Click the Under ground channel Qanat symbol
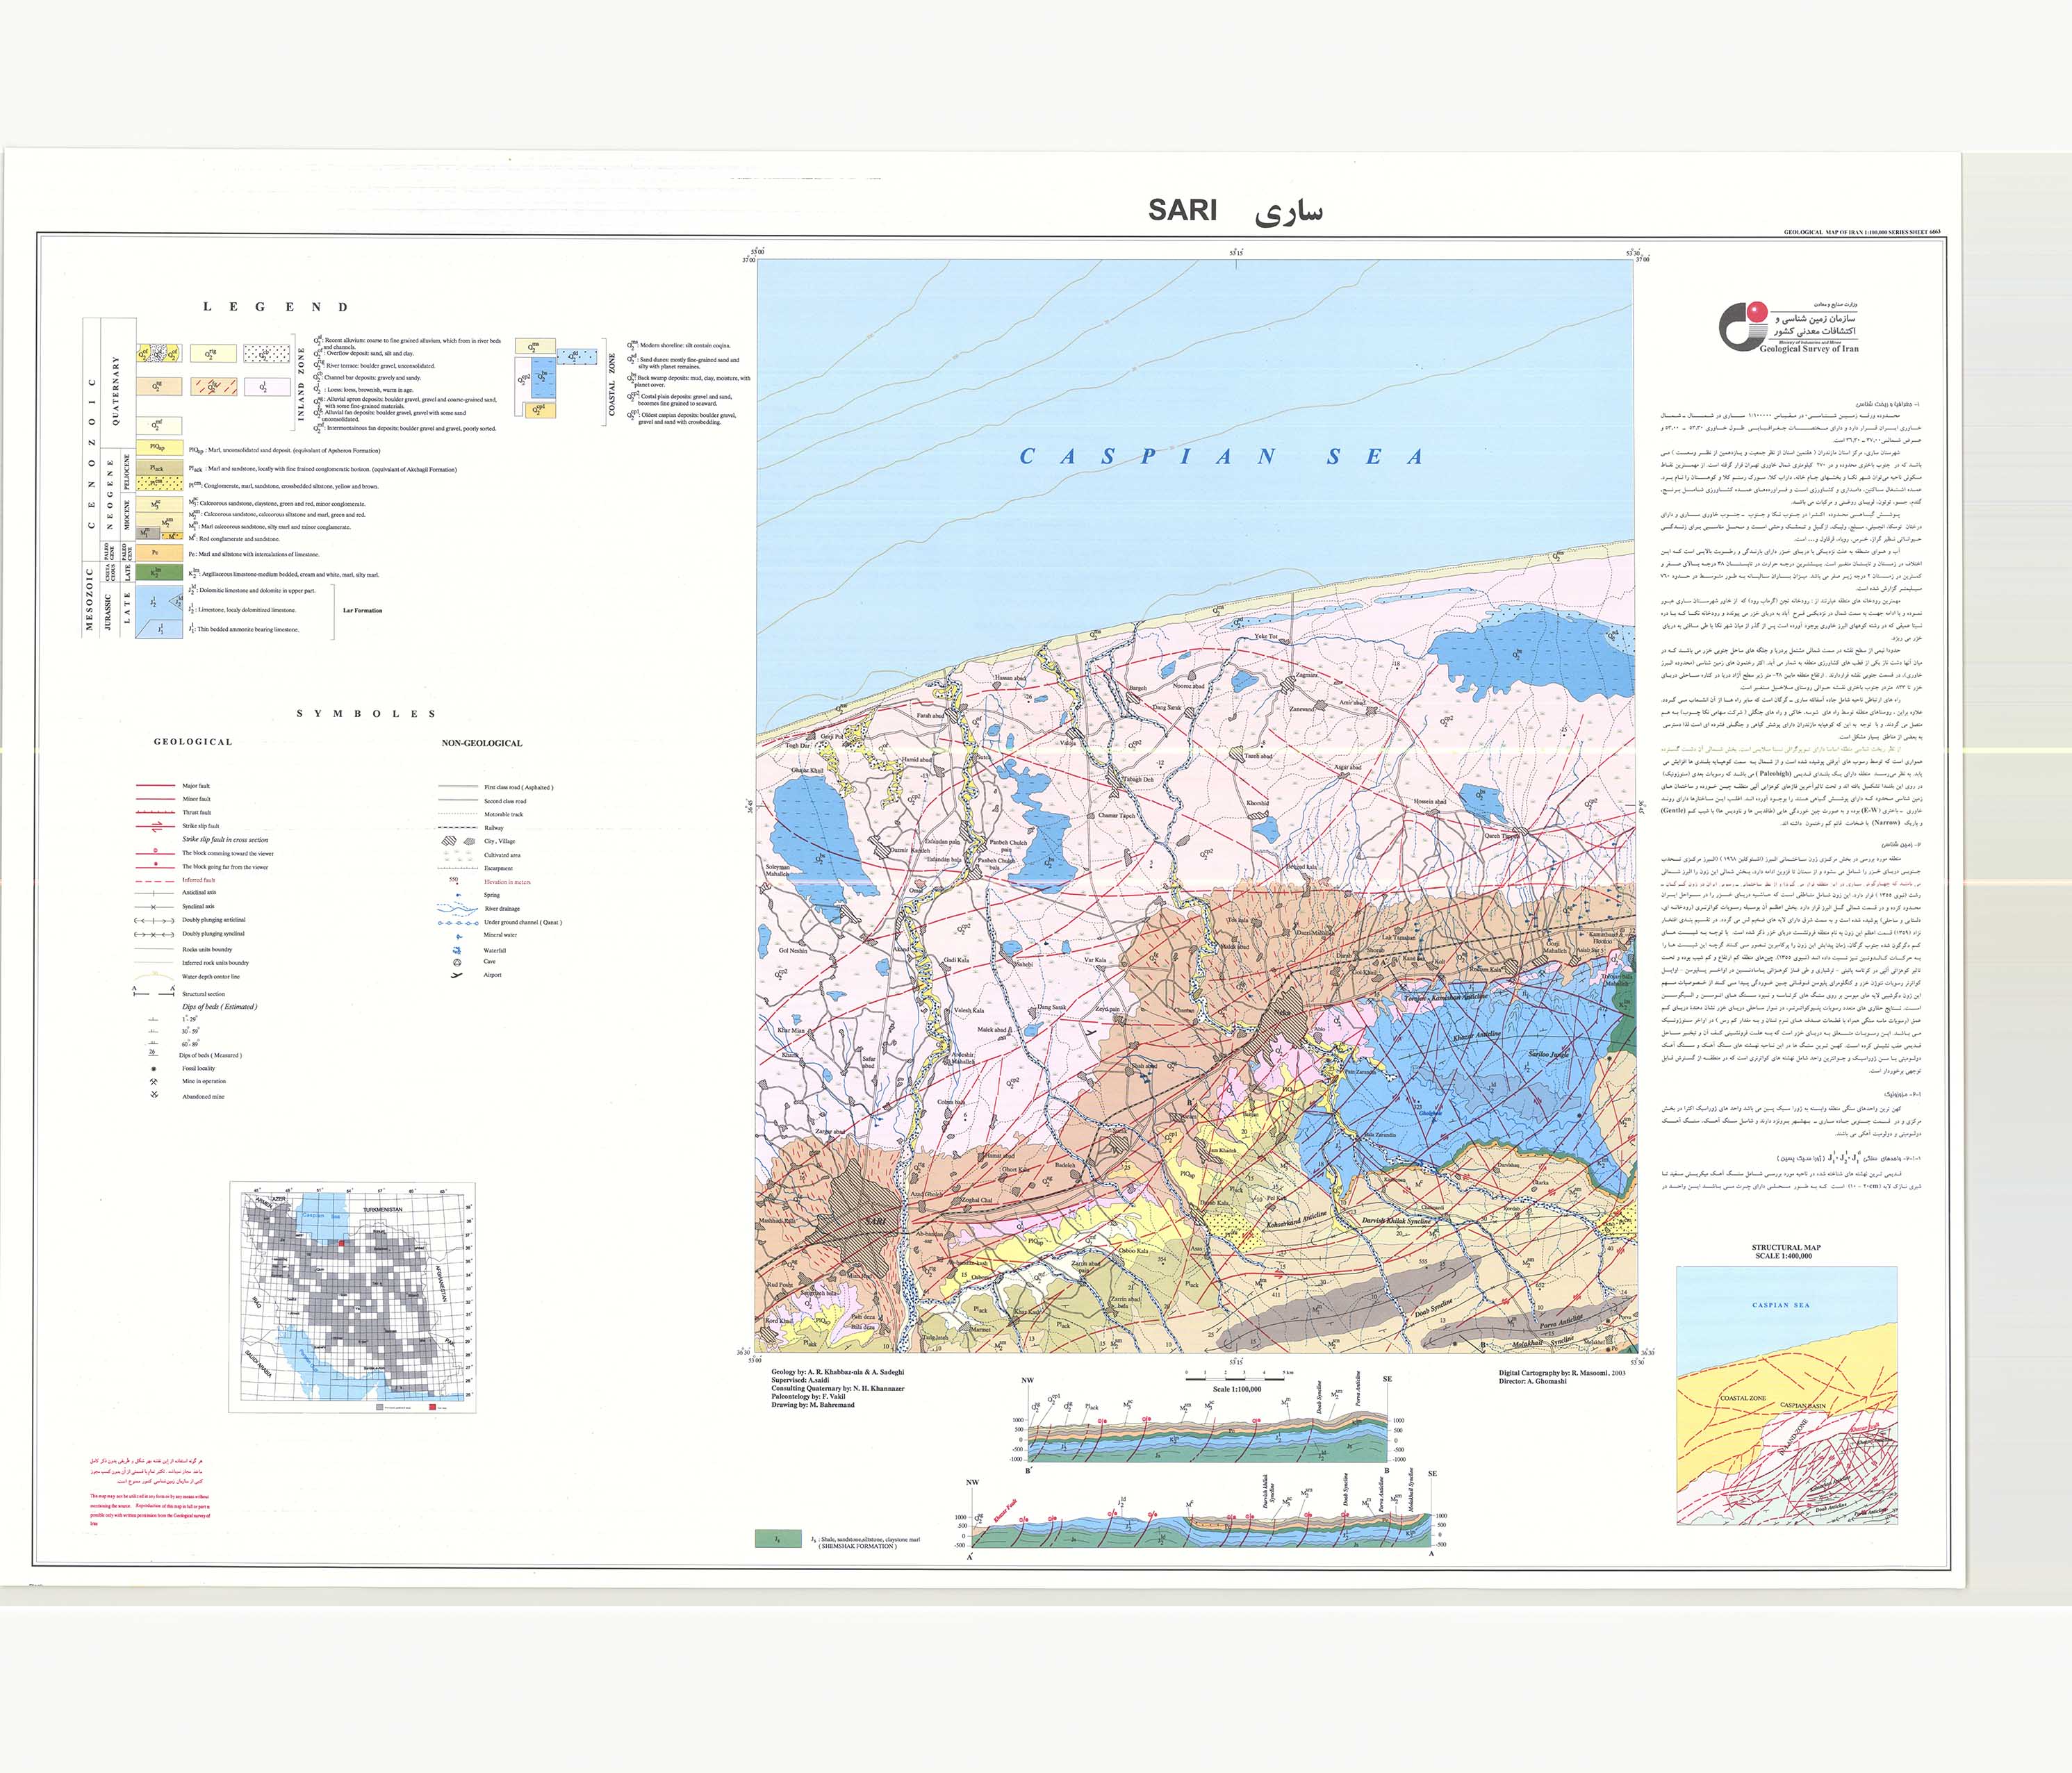Image resolution: width=2072 pixels, height=1773 pixels. 457,923
